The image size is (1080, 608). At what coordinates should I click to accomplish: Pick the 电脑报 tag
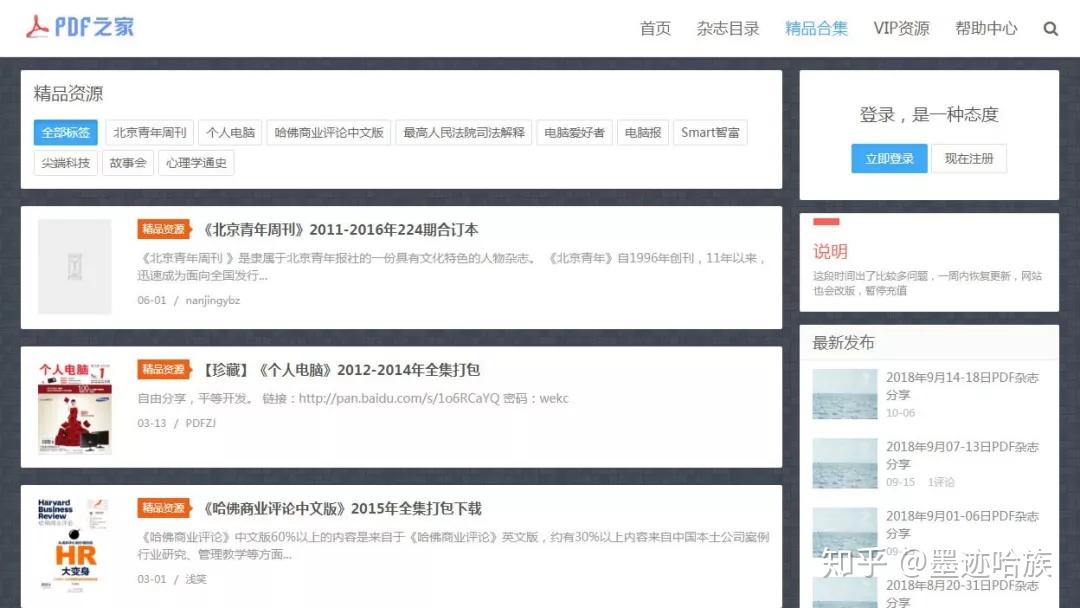(643, 132)
